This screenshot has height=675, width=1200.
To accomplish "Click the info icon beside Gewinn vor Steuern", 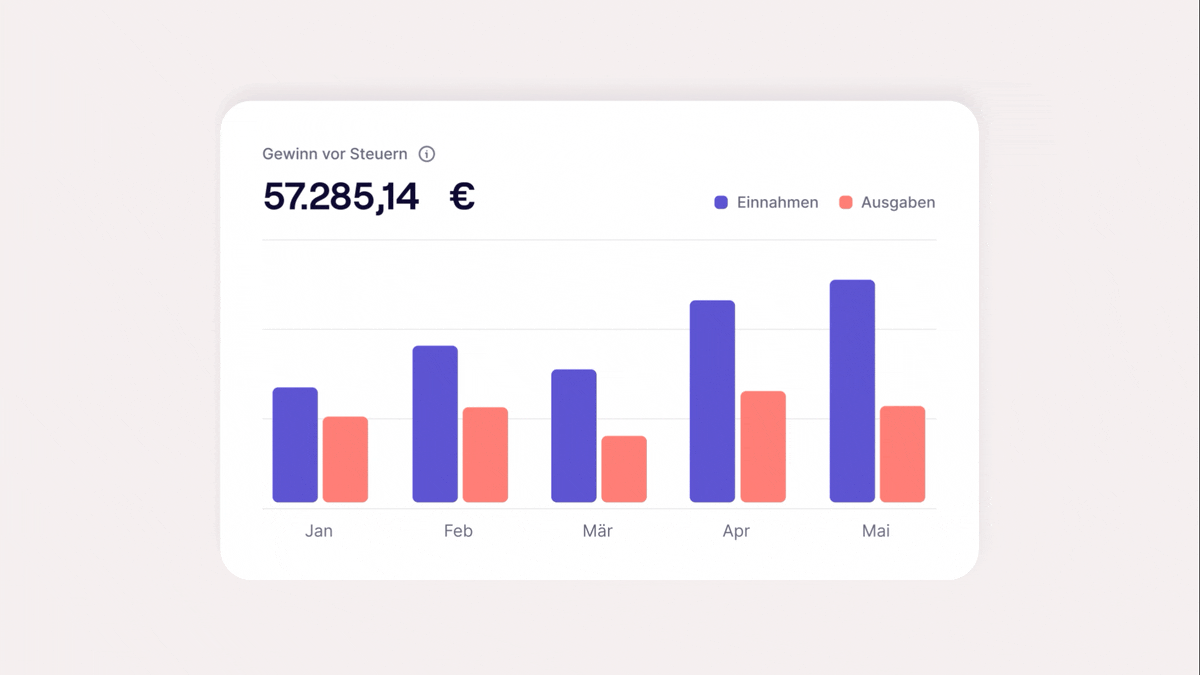I will point(427,154).
